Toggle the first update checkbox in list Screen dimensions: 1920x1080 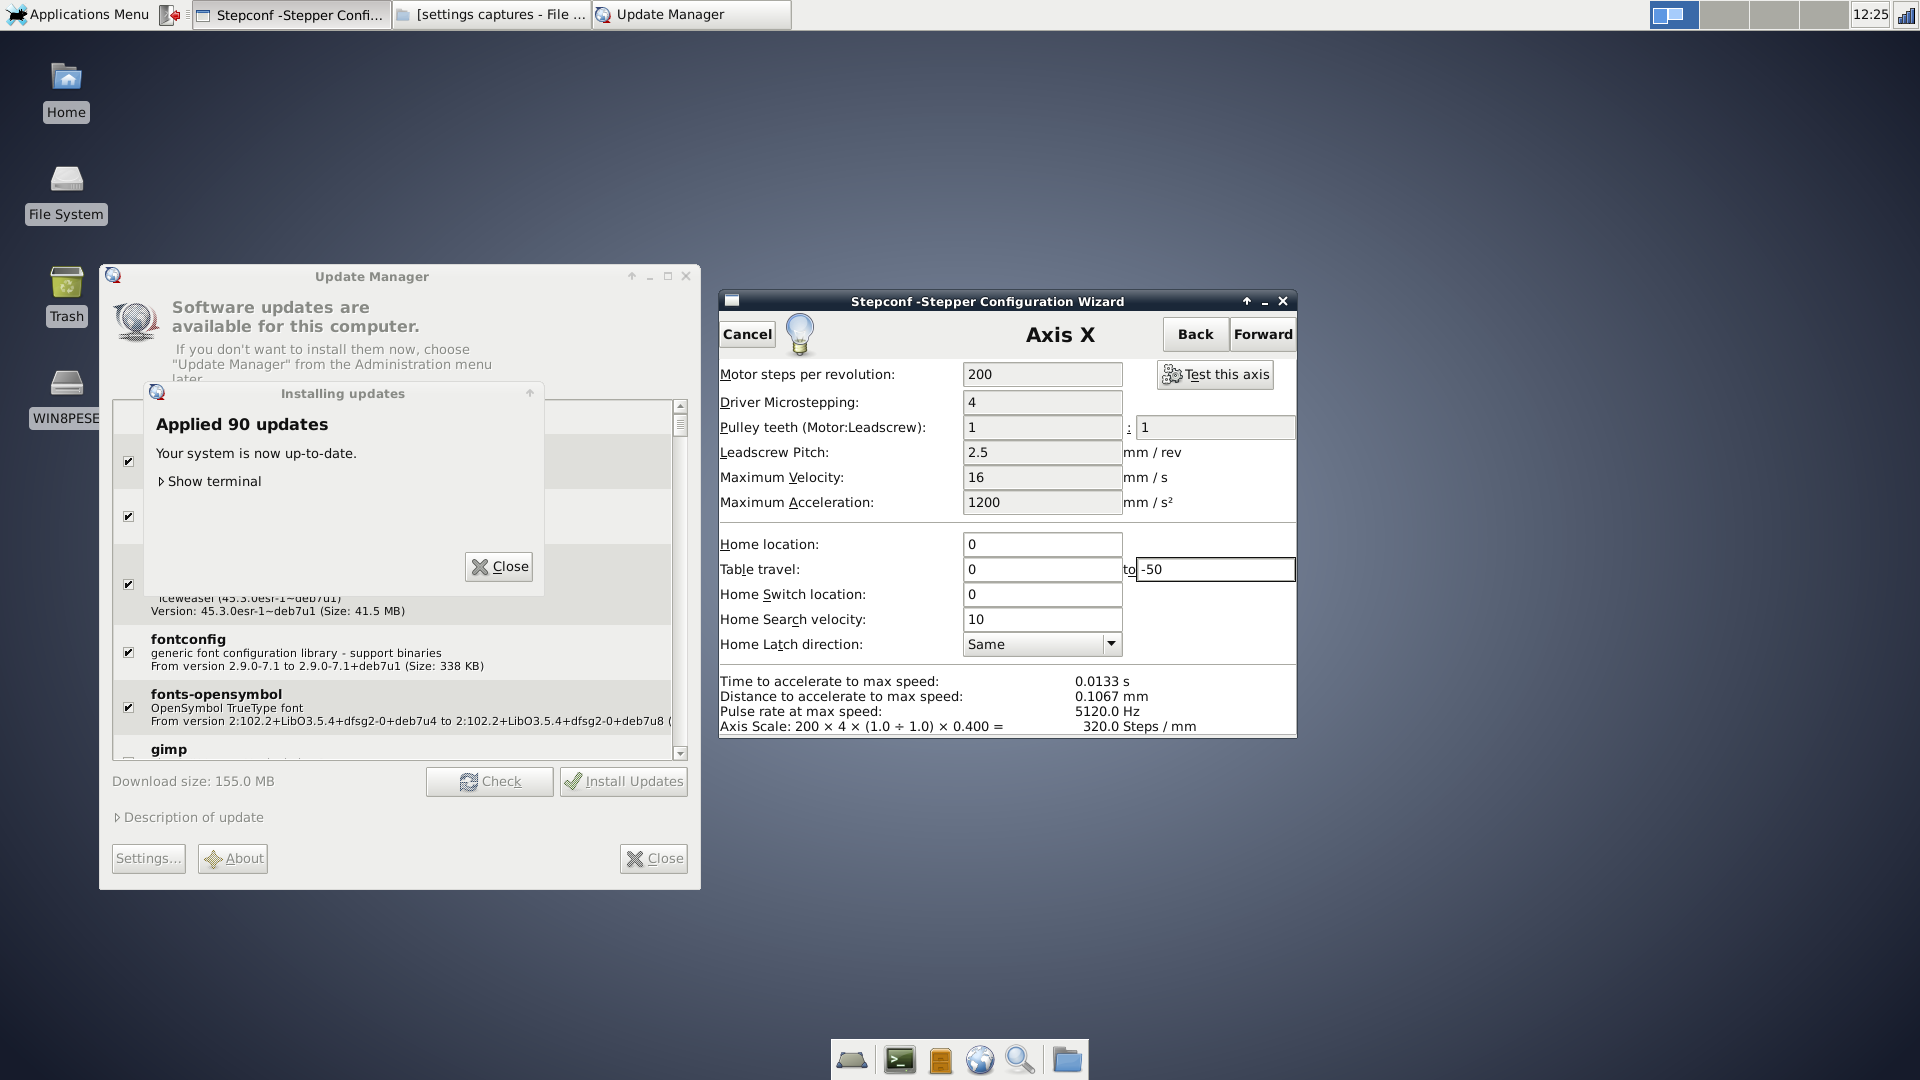pos(128,462)
